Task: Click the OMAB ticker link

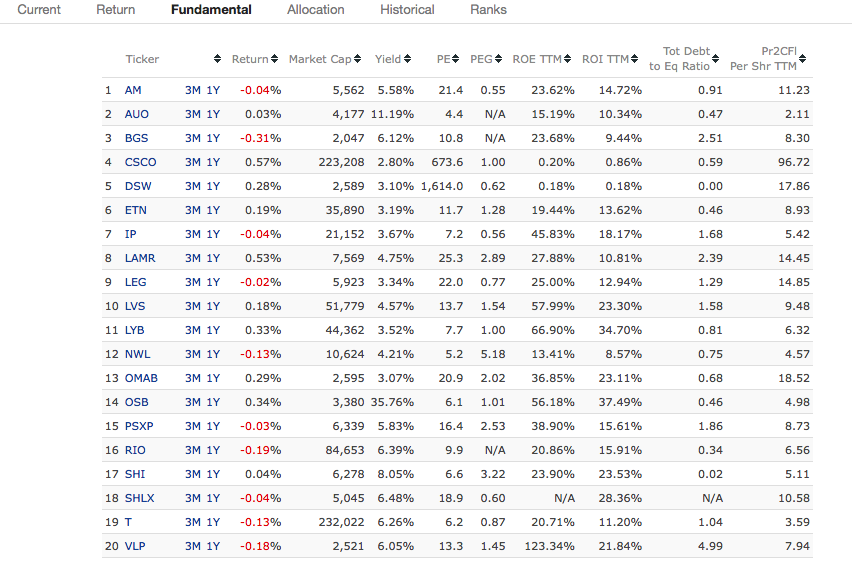Action: click(x=141, y=378)
